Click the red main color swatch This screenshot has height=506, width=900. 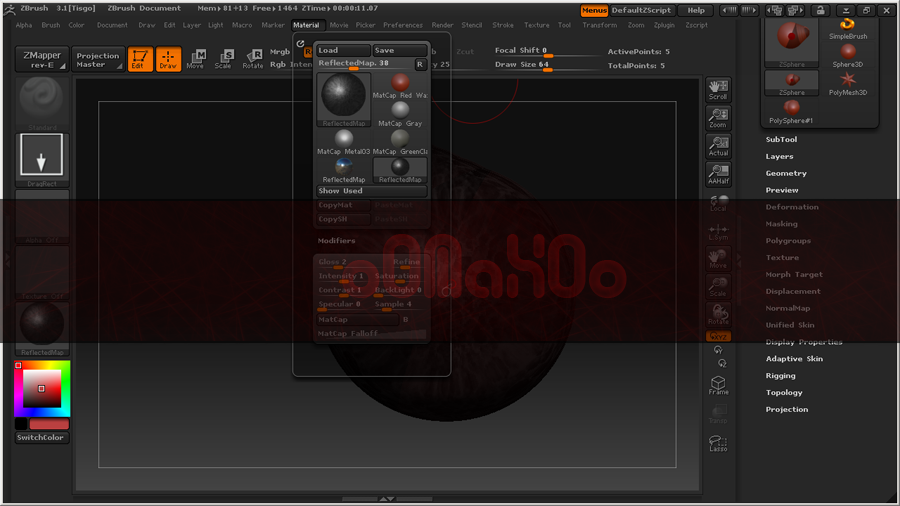[49, 424]
